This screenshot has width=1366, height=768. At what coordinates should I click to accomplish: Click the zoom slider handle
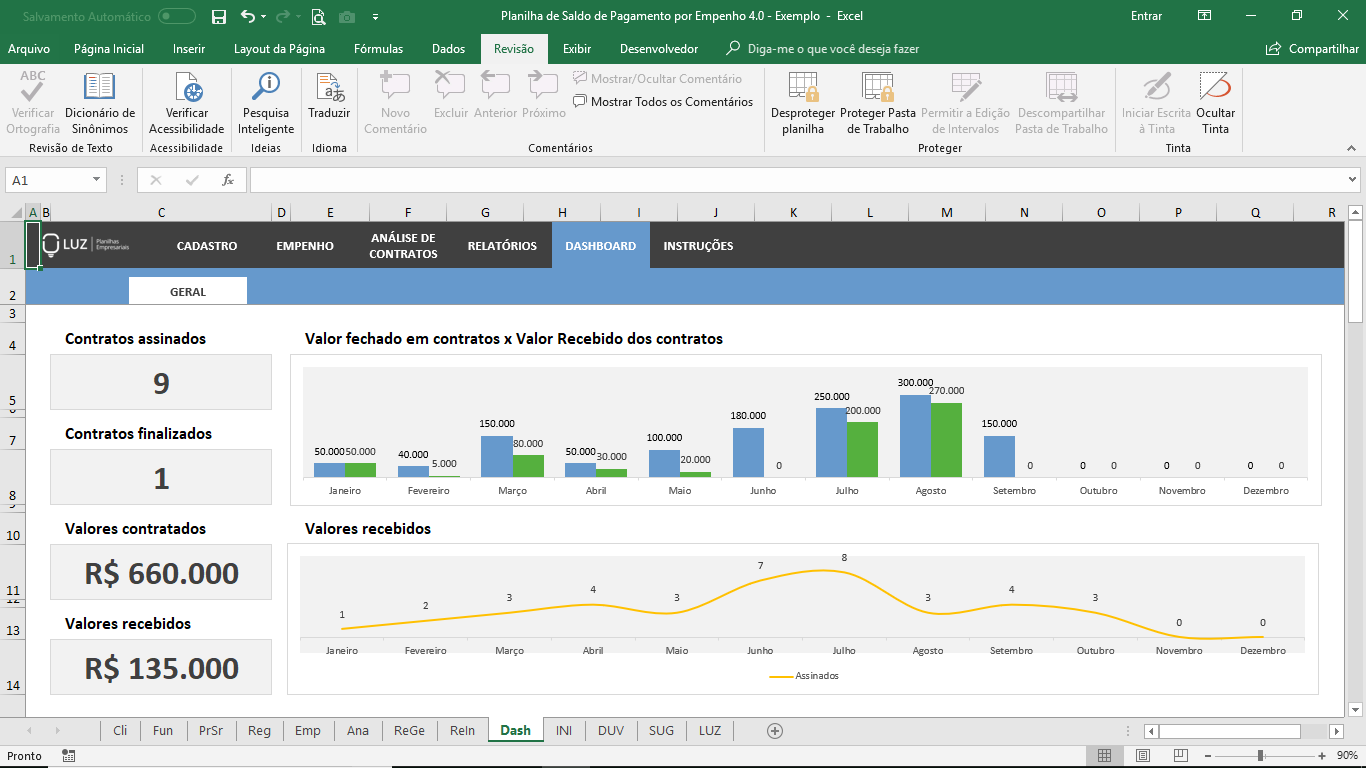click(1261, 756)
